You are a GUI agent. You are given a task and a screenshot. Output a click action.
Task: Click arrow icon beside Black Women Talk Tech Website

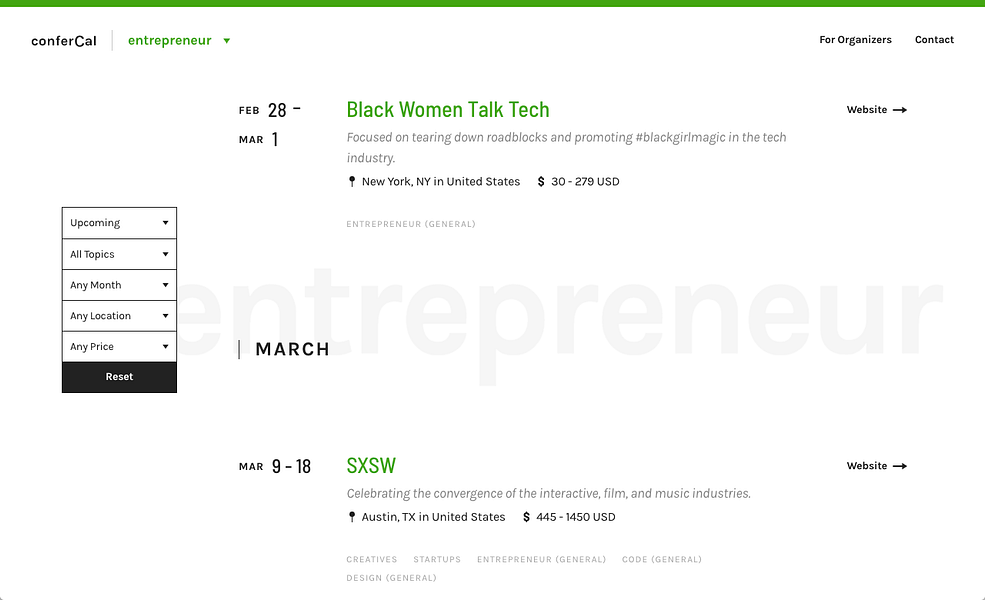[x=900, y=110]
